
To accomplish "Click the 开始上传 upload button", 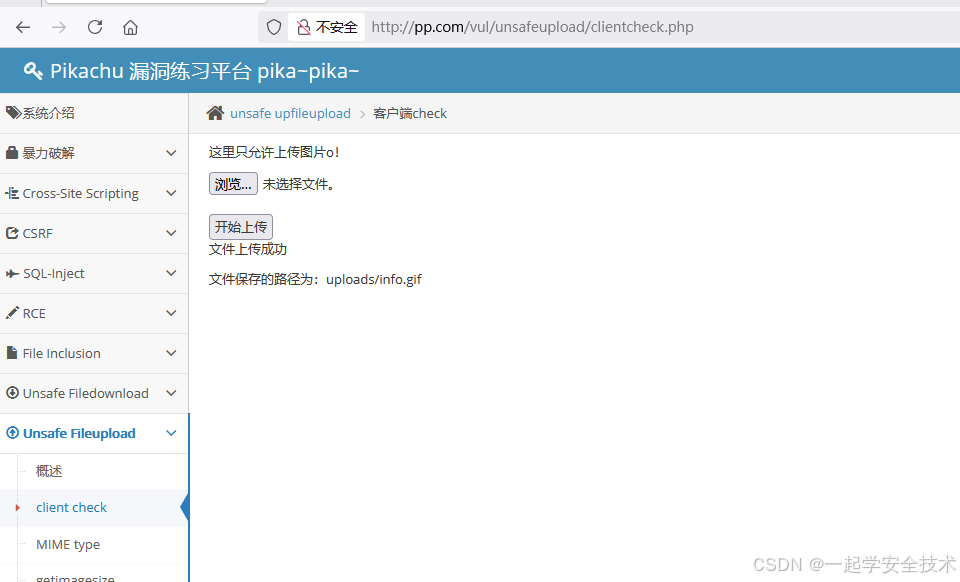I will tap(241, 227).
